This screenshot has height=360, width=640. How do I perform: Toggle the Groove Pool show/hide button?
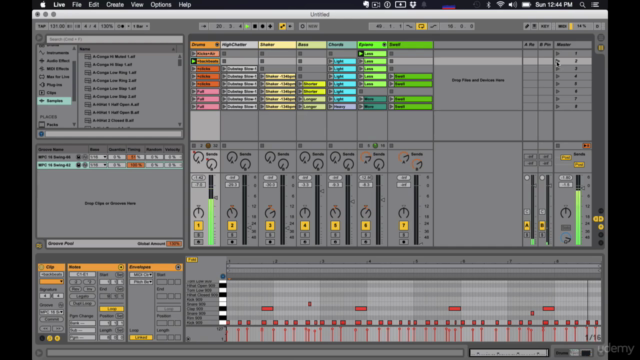39,245
